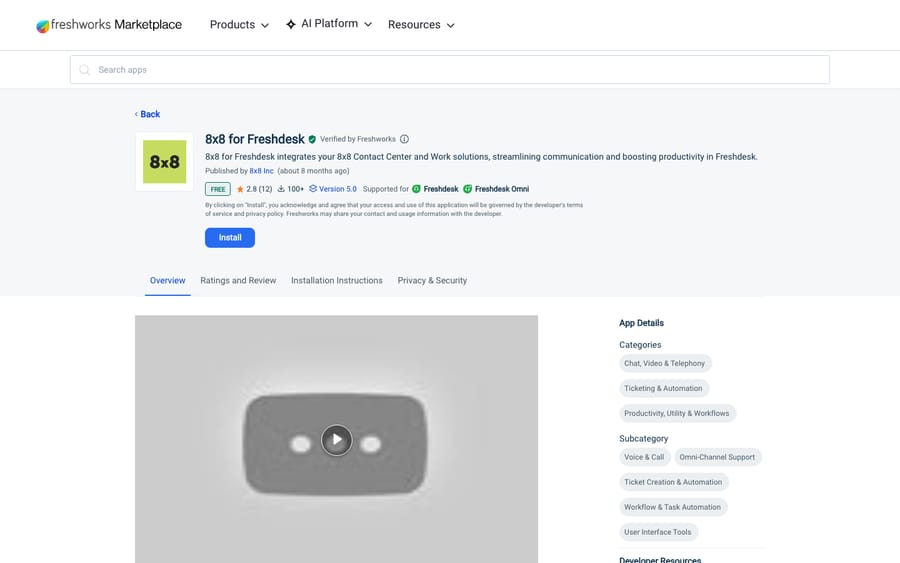
Task: Select Workflow & Task Automation subcategory
Action: [673, 507]
